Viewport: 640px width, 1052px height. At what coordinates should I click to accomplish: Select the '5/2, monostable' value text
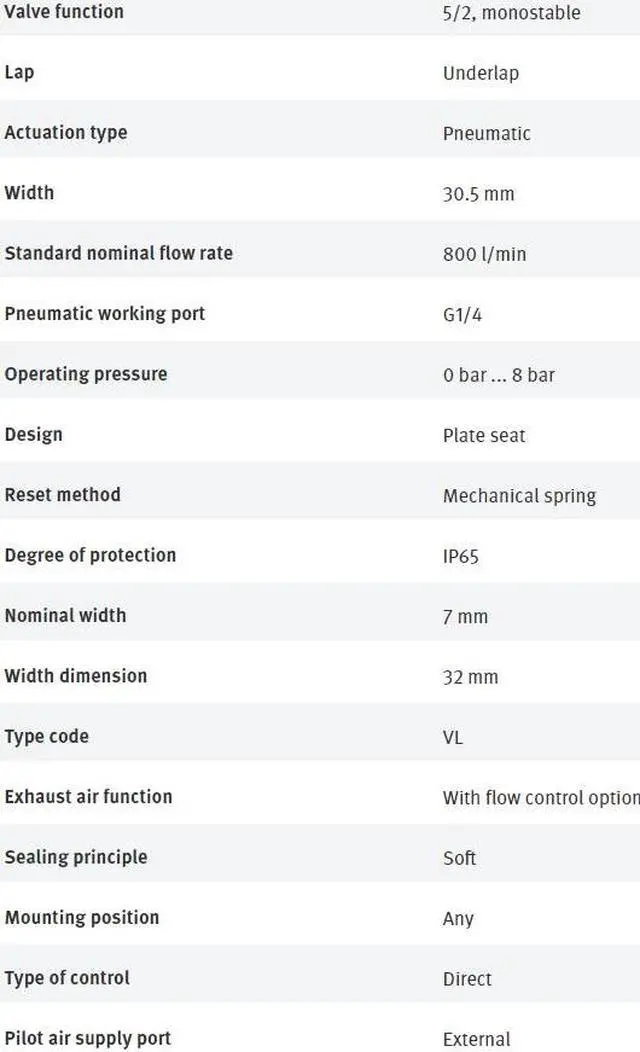(x=511, y=13)
